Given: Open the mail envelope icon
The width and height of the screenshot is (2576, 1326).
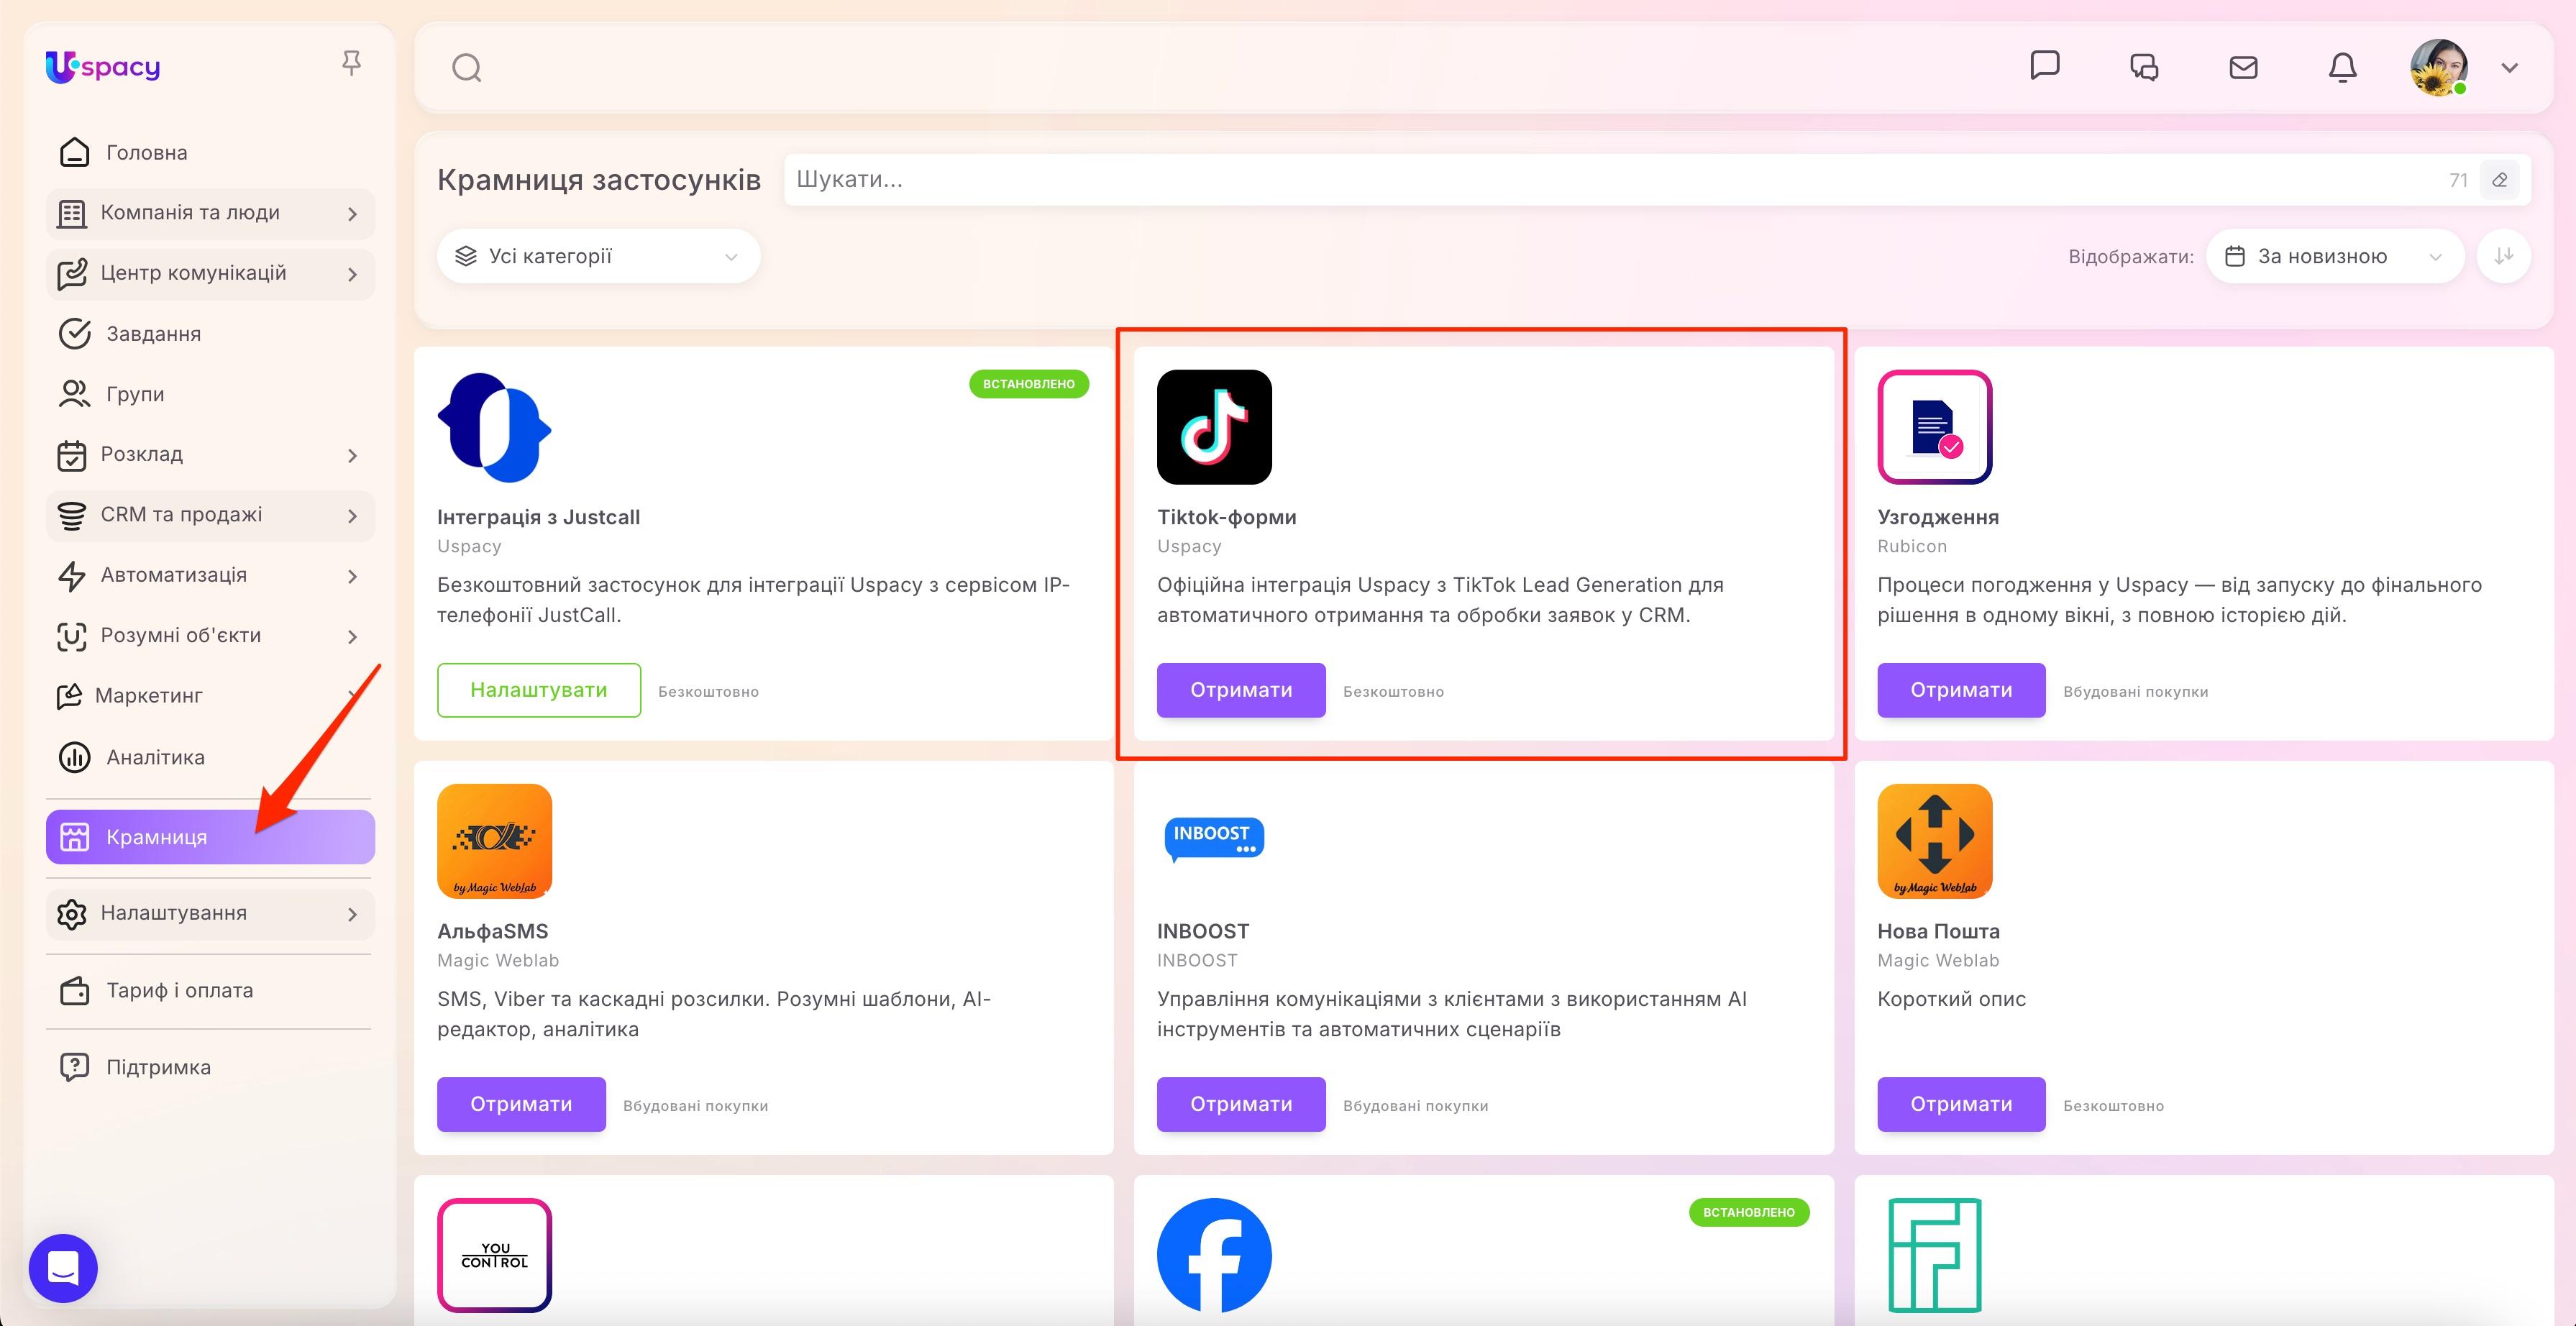Looking at the screenshot, I should pos(2243,67).
